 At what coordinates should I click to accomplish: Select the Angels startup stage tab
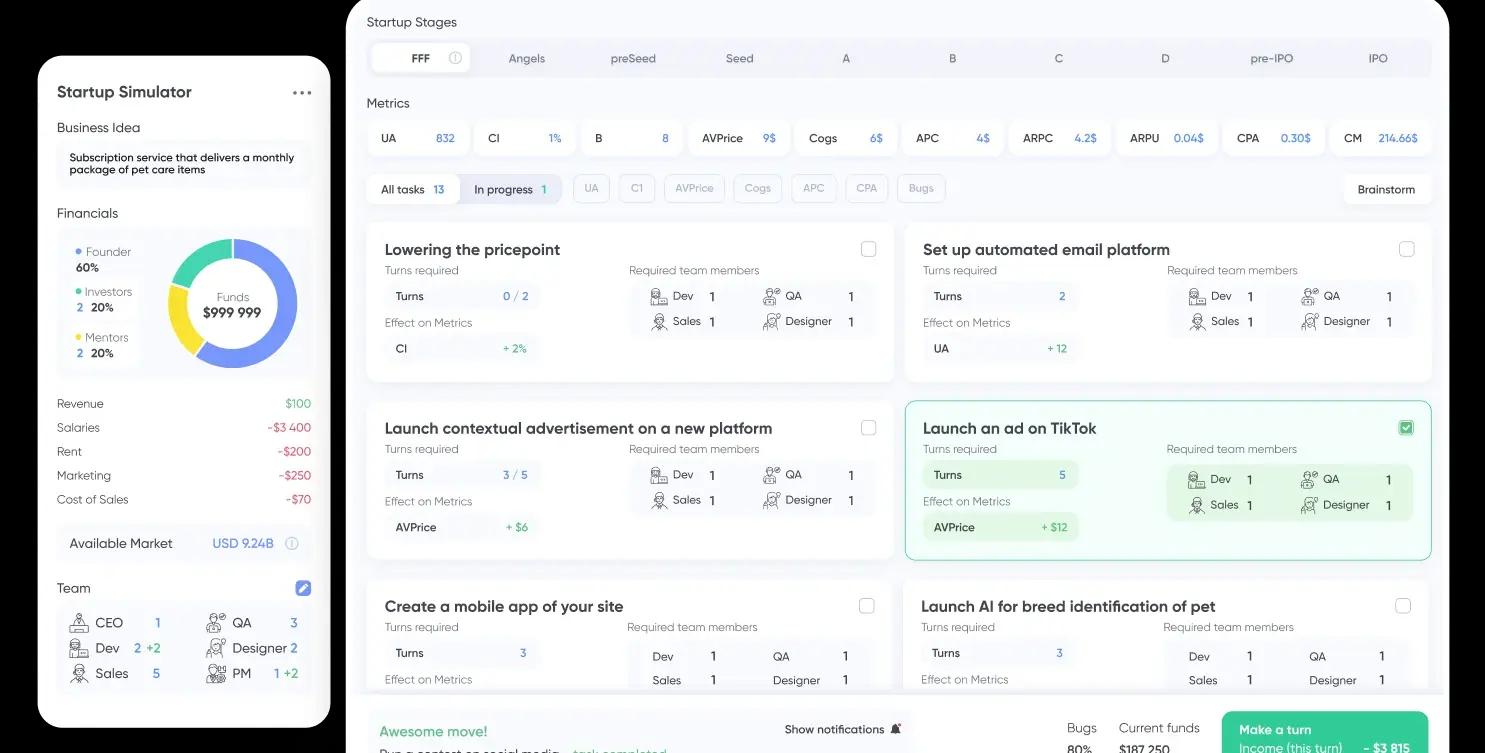[527, 58]
